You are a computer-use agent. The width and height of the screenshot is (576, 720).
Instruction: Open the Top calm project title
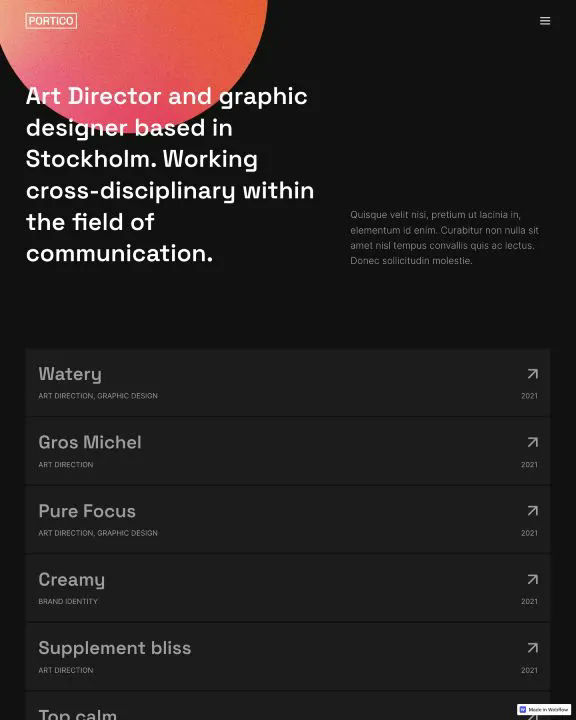click(78, 714)
